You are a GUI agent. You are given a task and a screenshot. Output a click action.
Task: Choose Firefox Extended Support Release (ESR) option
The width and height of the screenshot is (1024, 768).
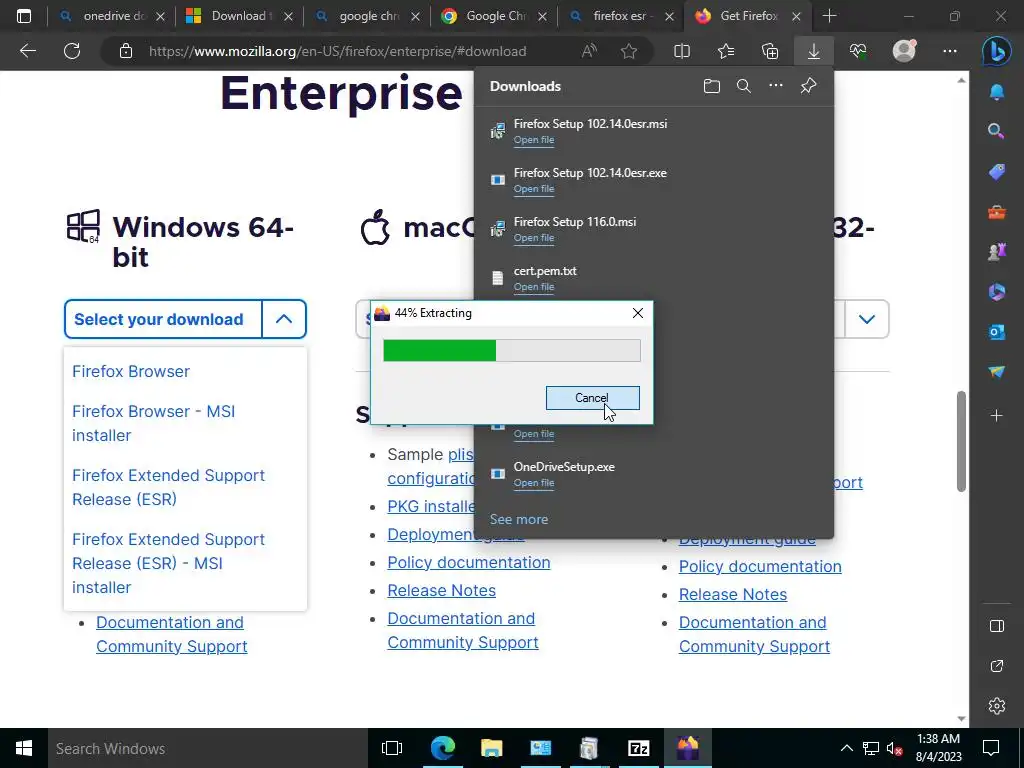168,487
